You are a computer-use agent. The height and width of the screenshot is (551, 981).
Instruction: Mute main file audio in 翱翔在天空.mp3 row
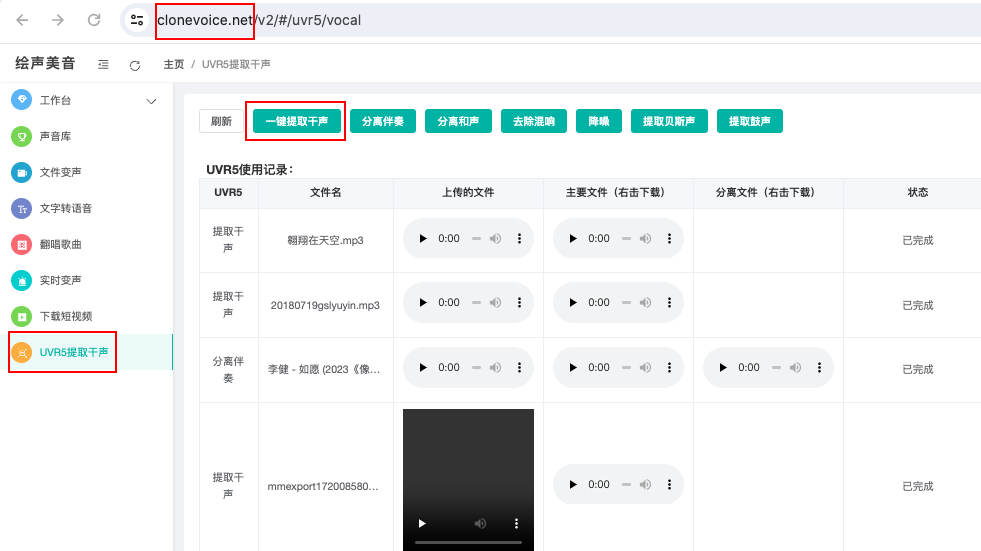click(x=646, y=238)
